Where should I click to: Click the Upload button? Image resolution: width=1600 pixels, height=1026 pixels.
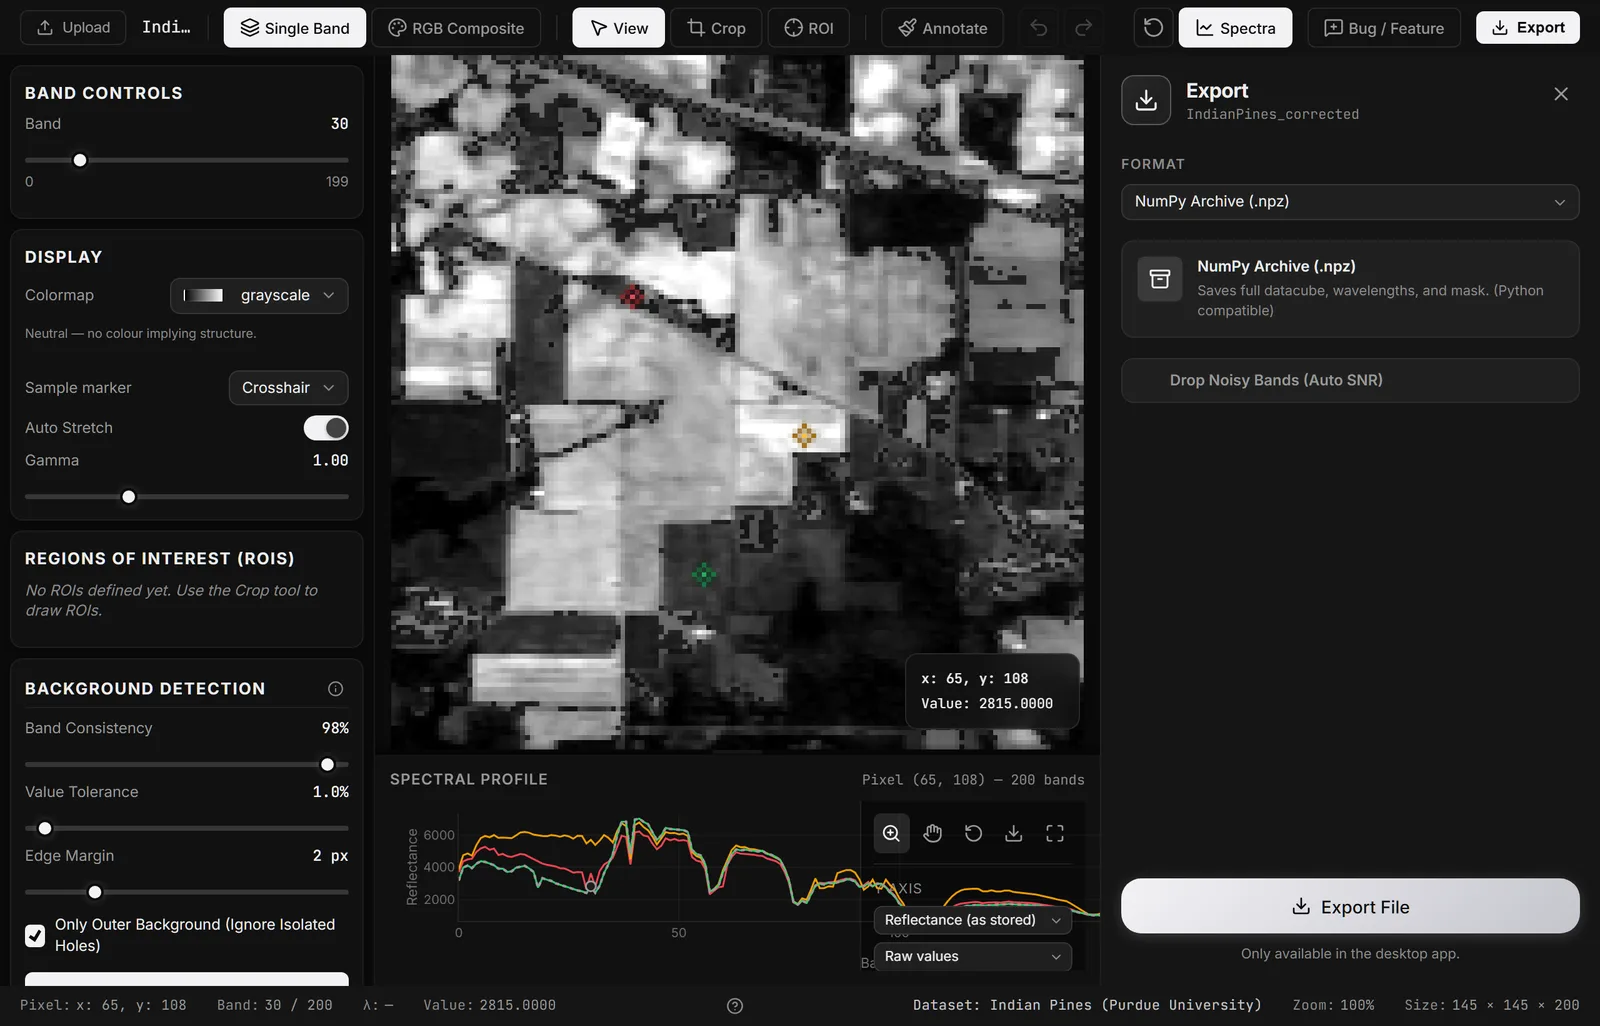click(73, 28)
